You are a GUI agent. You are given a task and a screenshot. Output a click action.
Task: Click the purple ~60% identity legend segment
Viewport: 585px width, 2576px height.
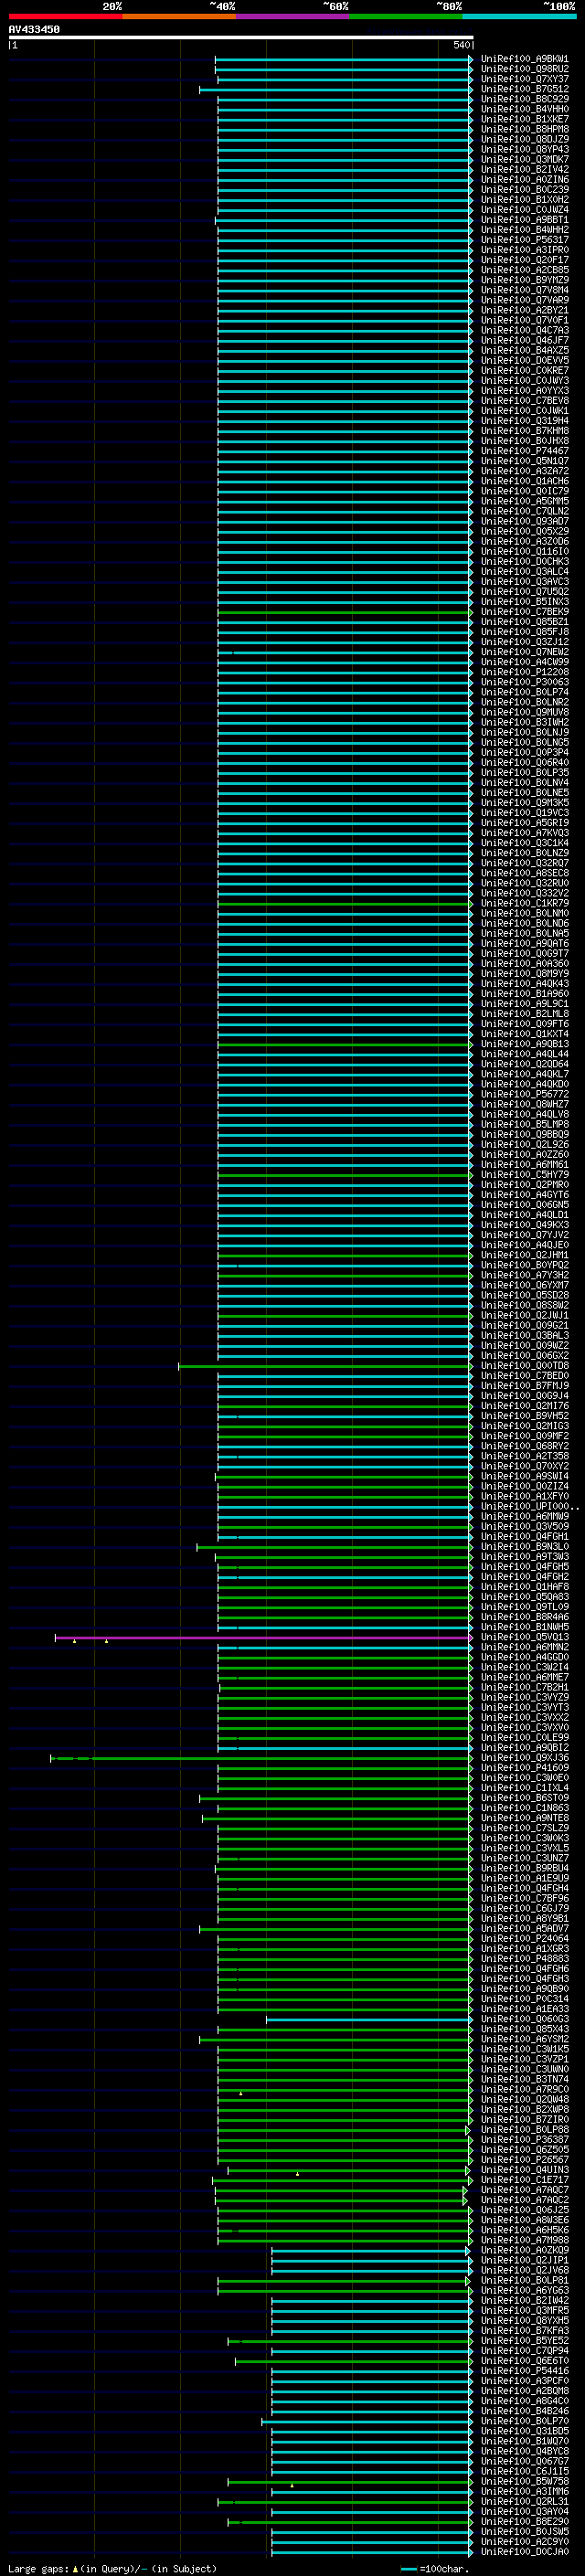[x=293, y=16]
